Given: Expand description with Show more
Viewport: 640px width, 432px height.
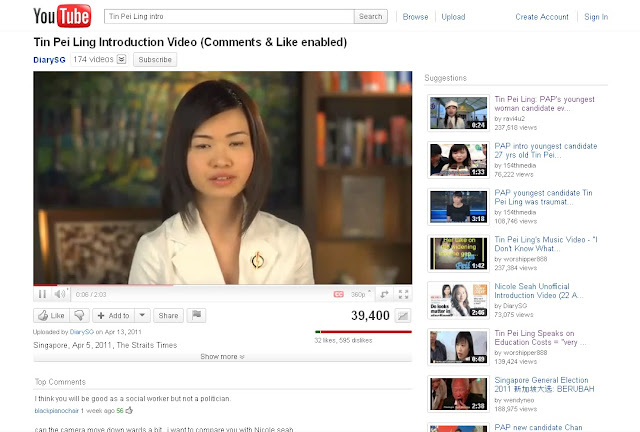Looking at the screenshot, I should click(222, 356).
